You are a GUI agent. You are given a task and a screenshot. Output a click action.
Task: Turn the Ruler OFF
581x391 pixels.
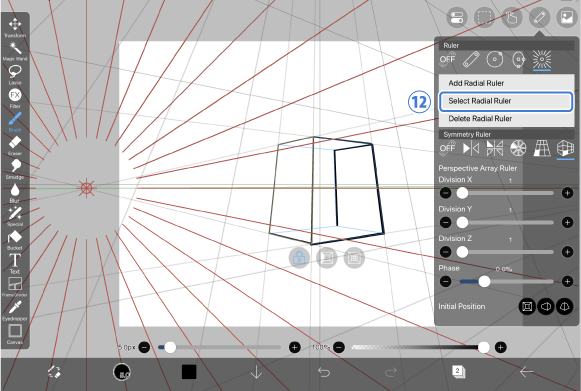click(448, 60)
